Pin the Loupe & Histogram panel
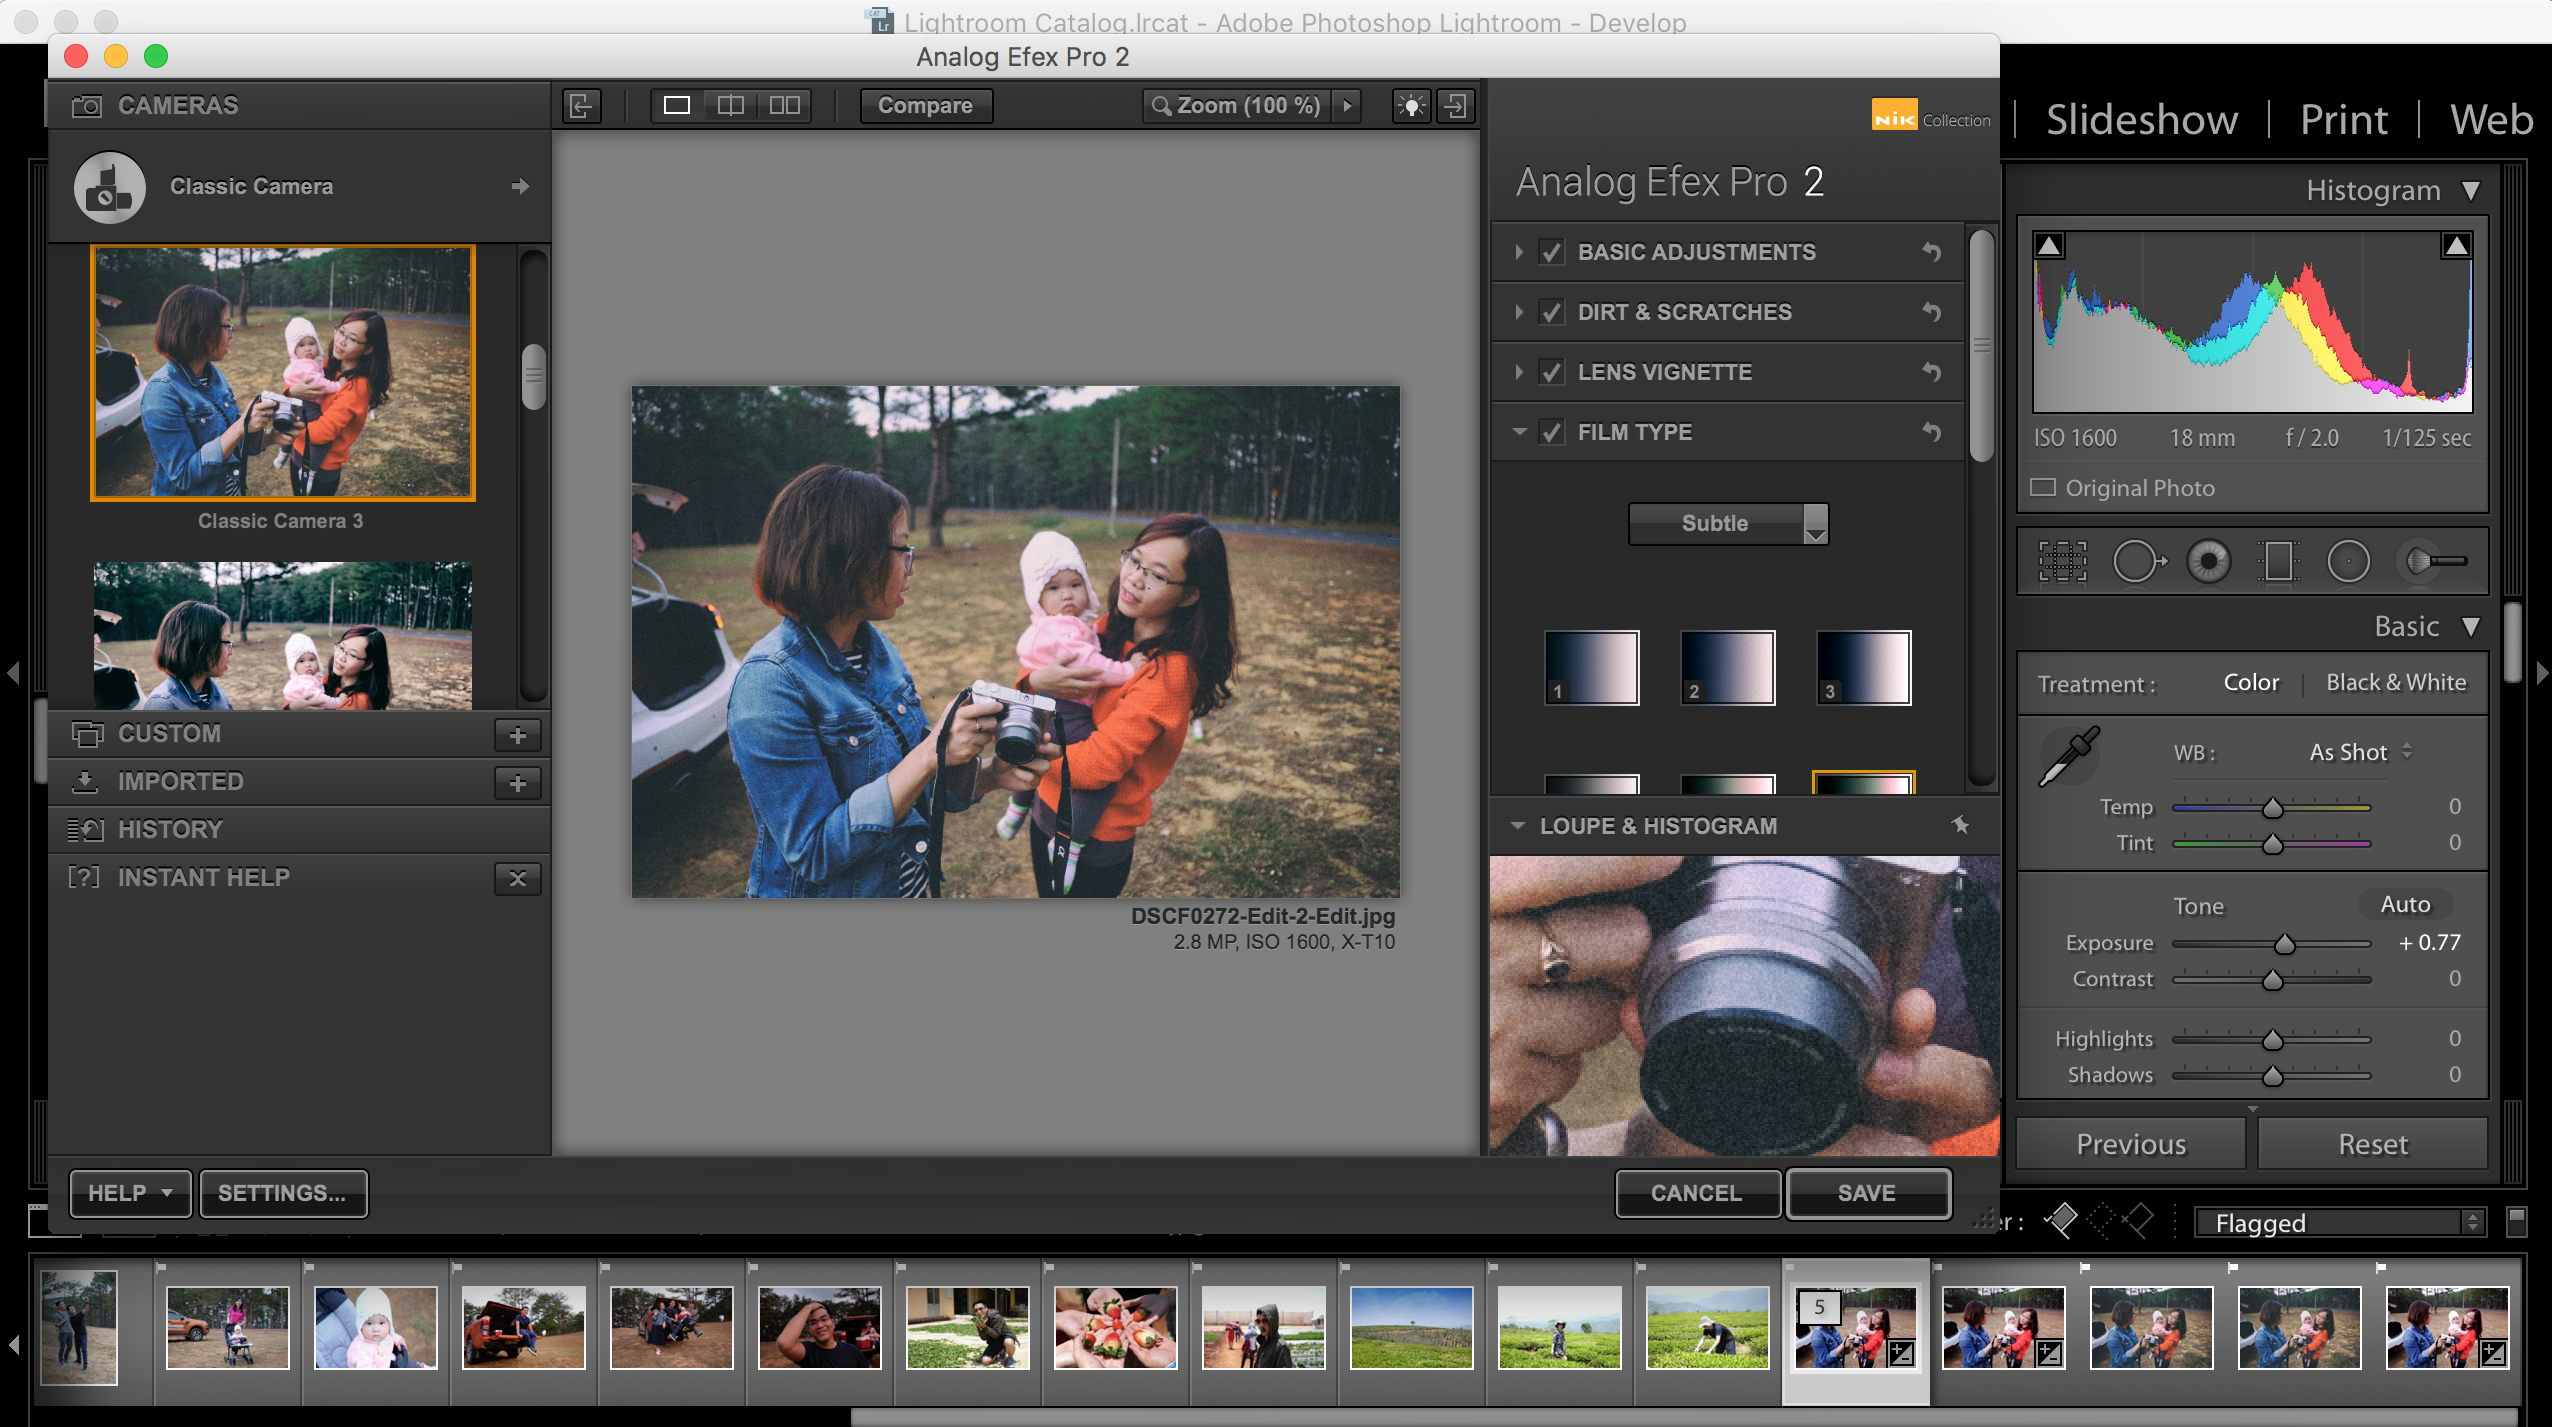Screen dimensions: 2552x1427 [1960, 826]
